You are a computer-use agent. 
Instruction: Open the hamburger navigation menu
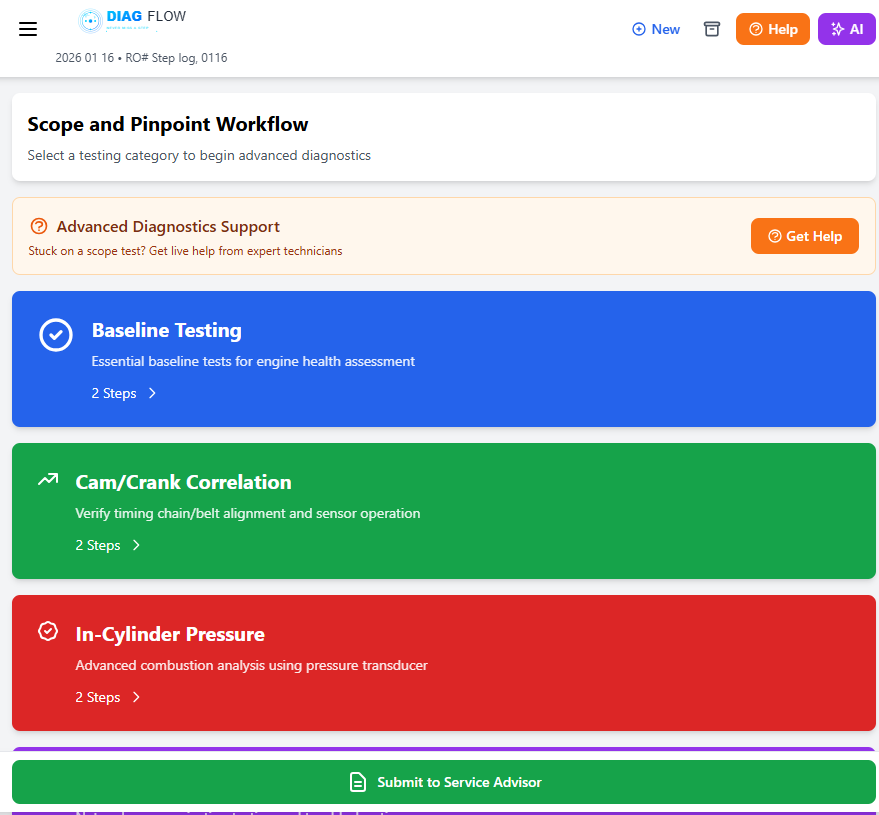pos(28,29)
